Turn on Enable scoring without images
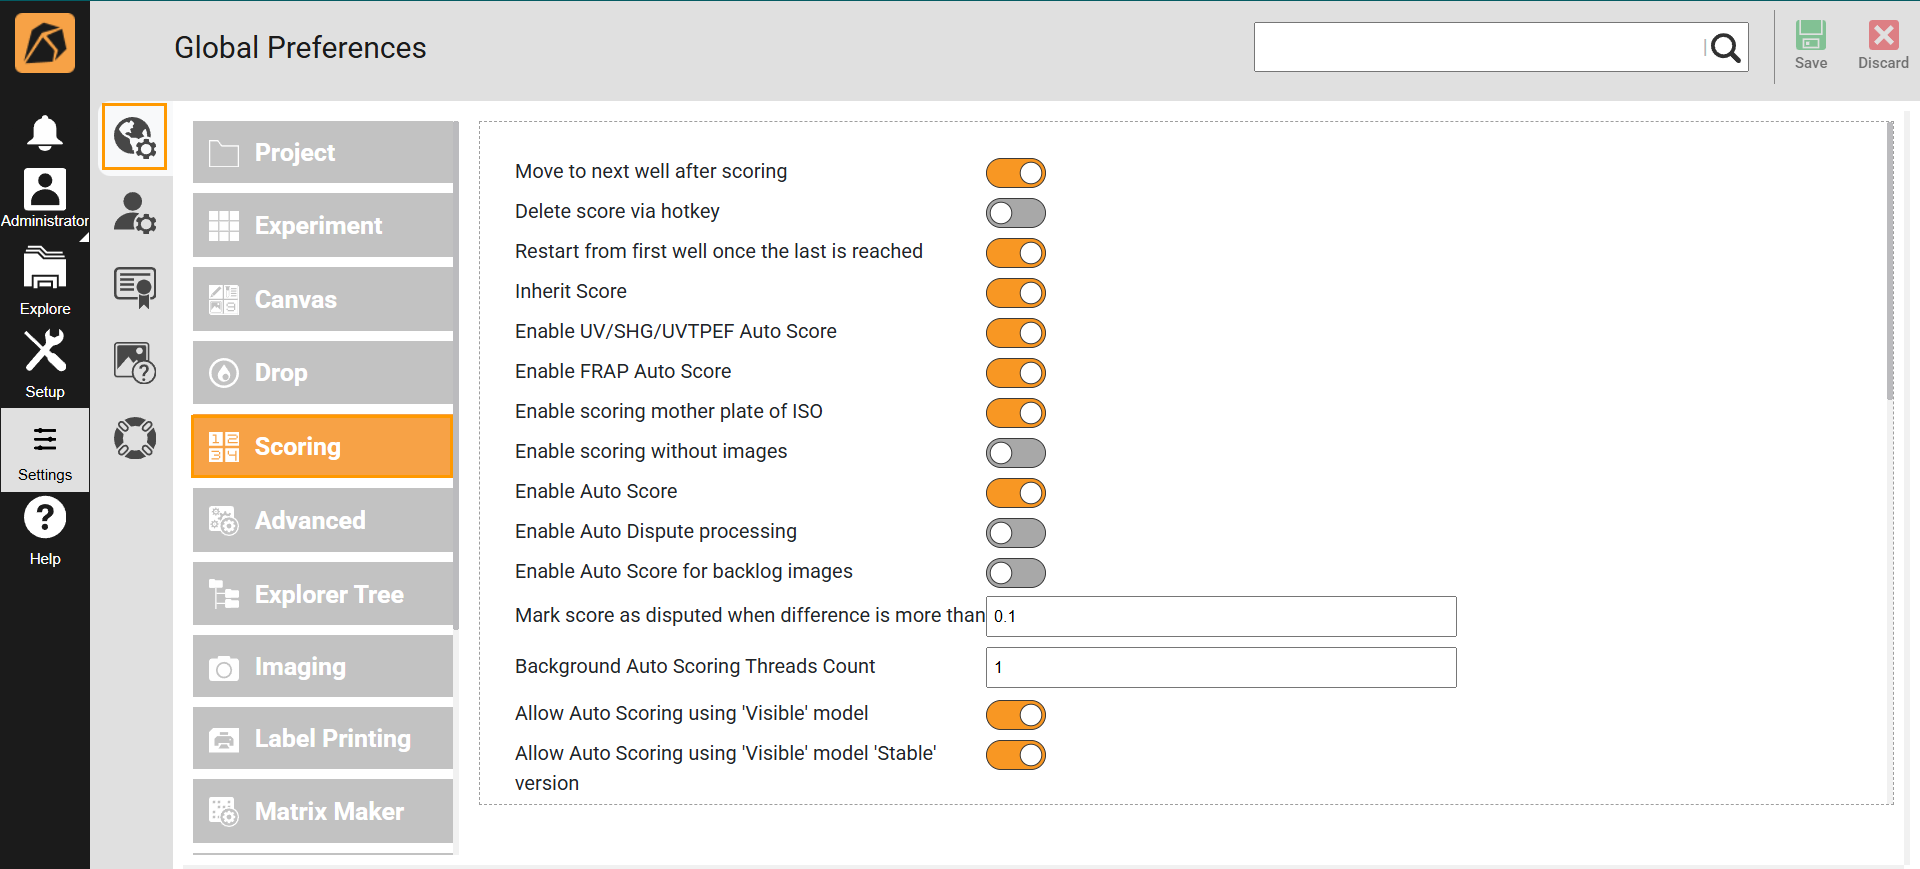This screenshot has height=869, width=1920. [1015, 453]
